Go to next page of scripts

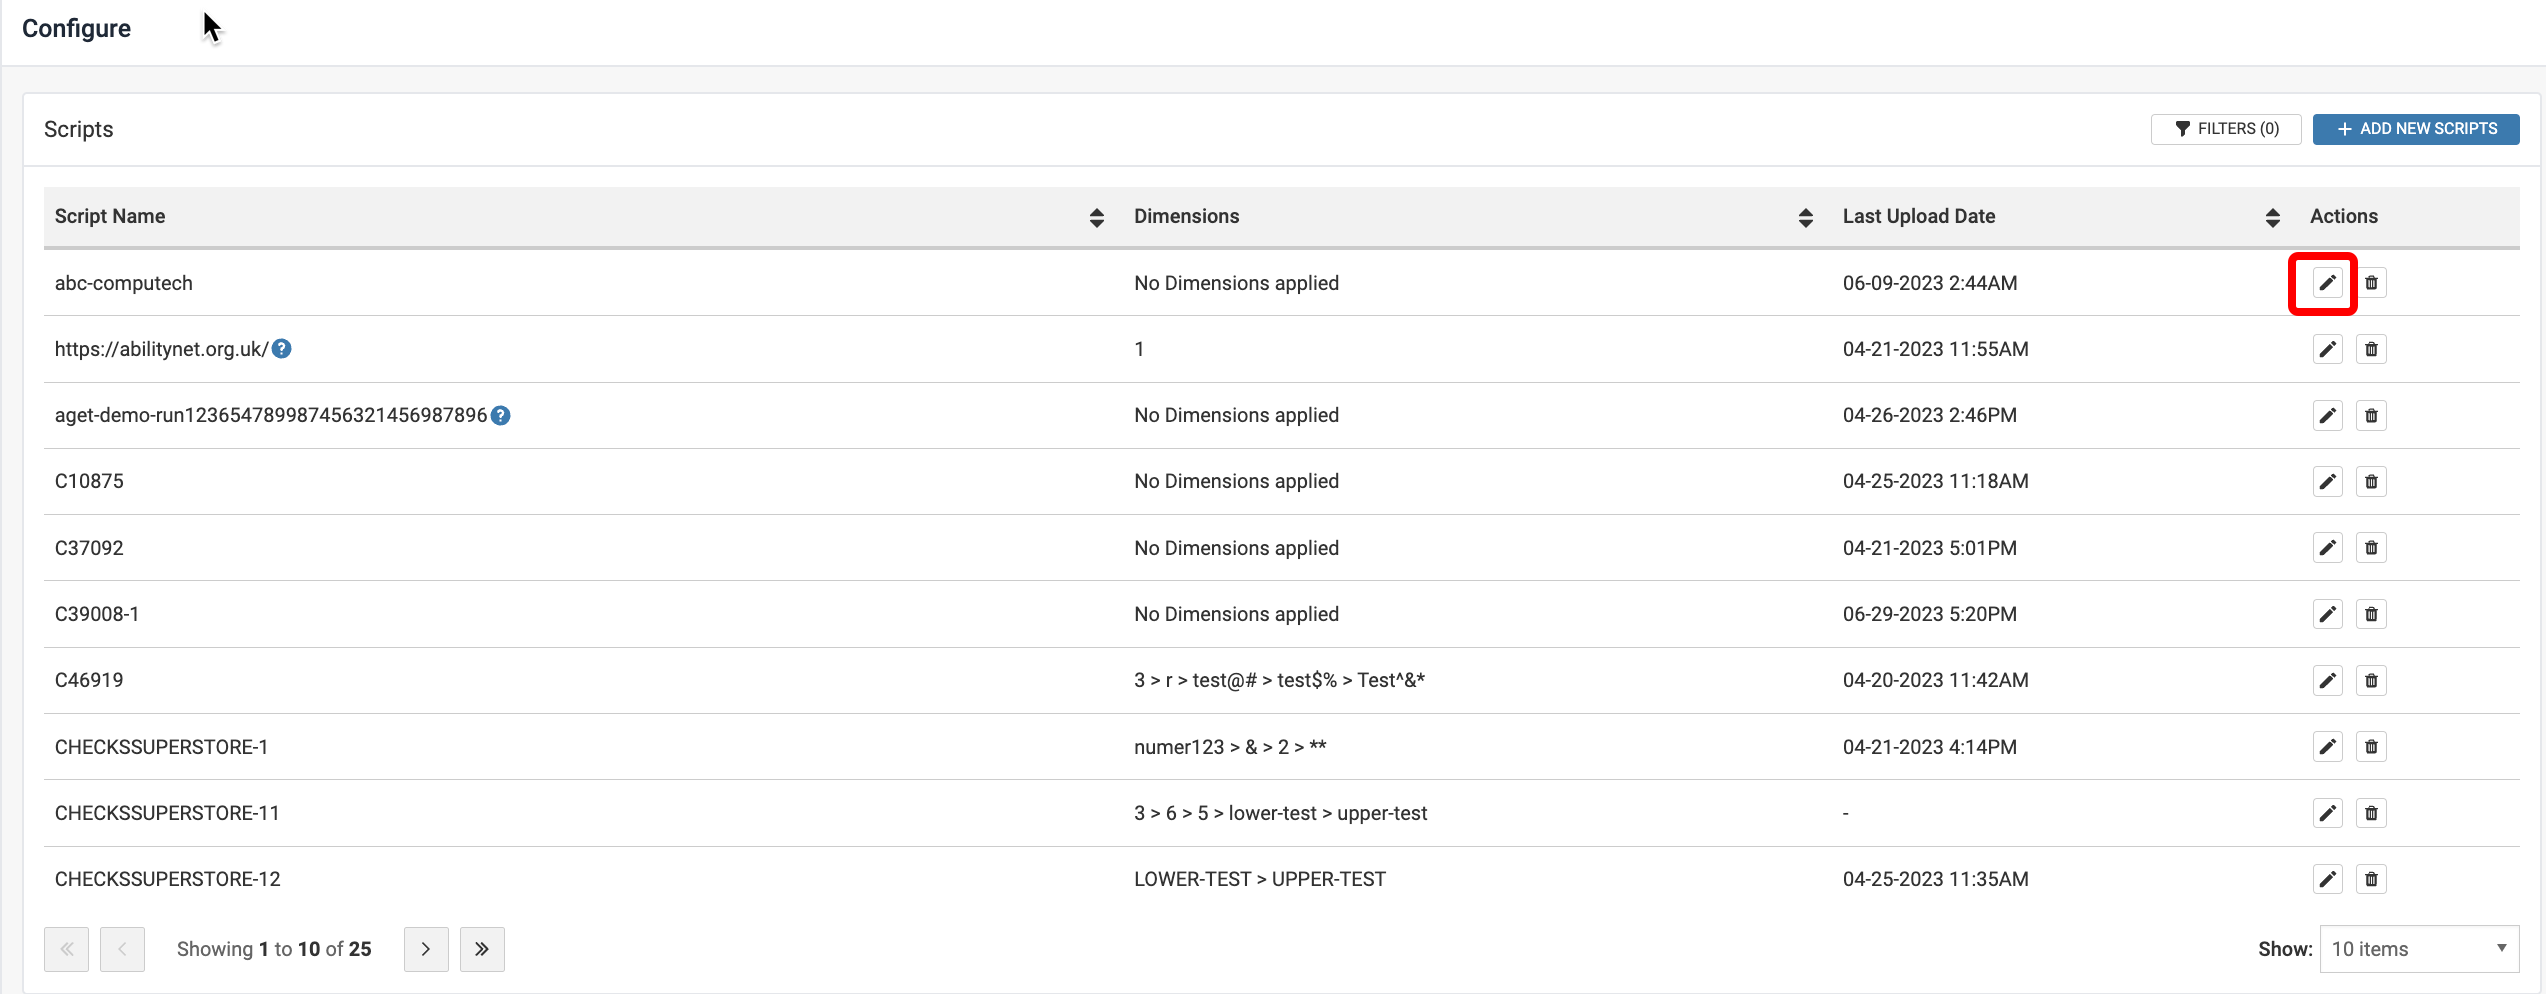coord(426,949)
